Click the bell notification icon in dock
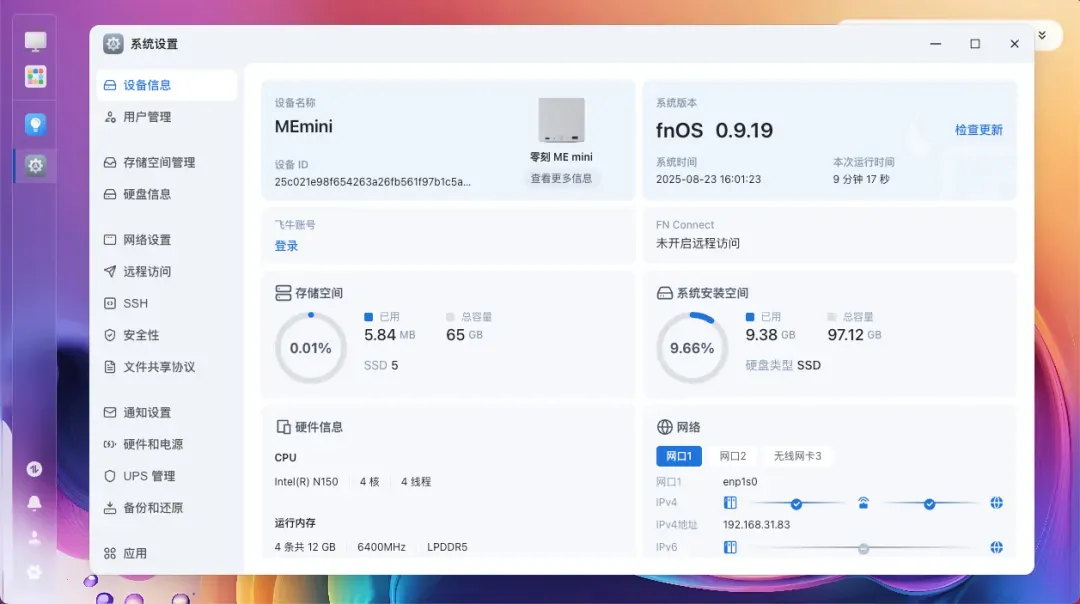The width and height of the screenshot is (1080, 604). [x=35, y=503]
